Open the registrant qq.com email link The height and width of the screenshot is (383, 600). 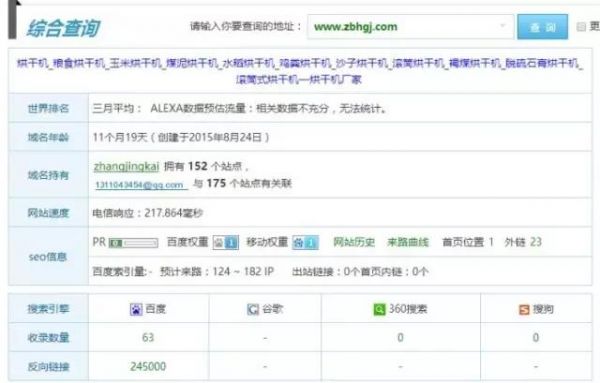141,185
